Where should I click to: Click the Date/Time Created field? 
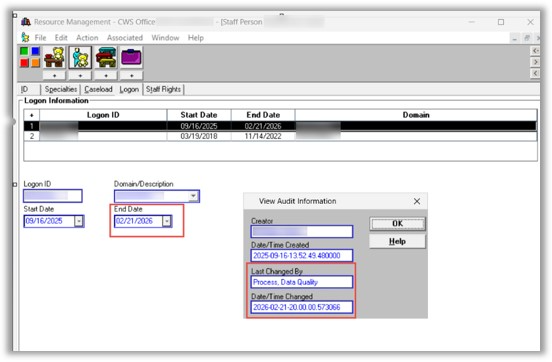302,256
